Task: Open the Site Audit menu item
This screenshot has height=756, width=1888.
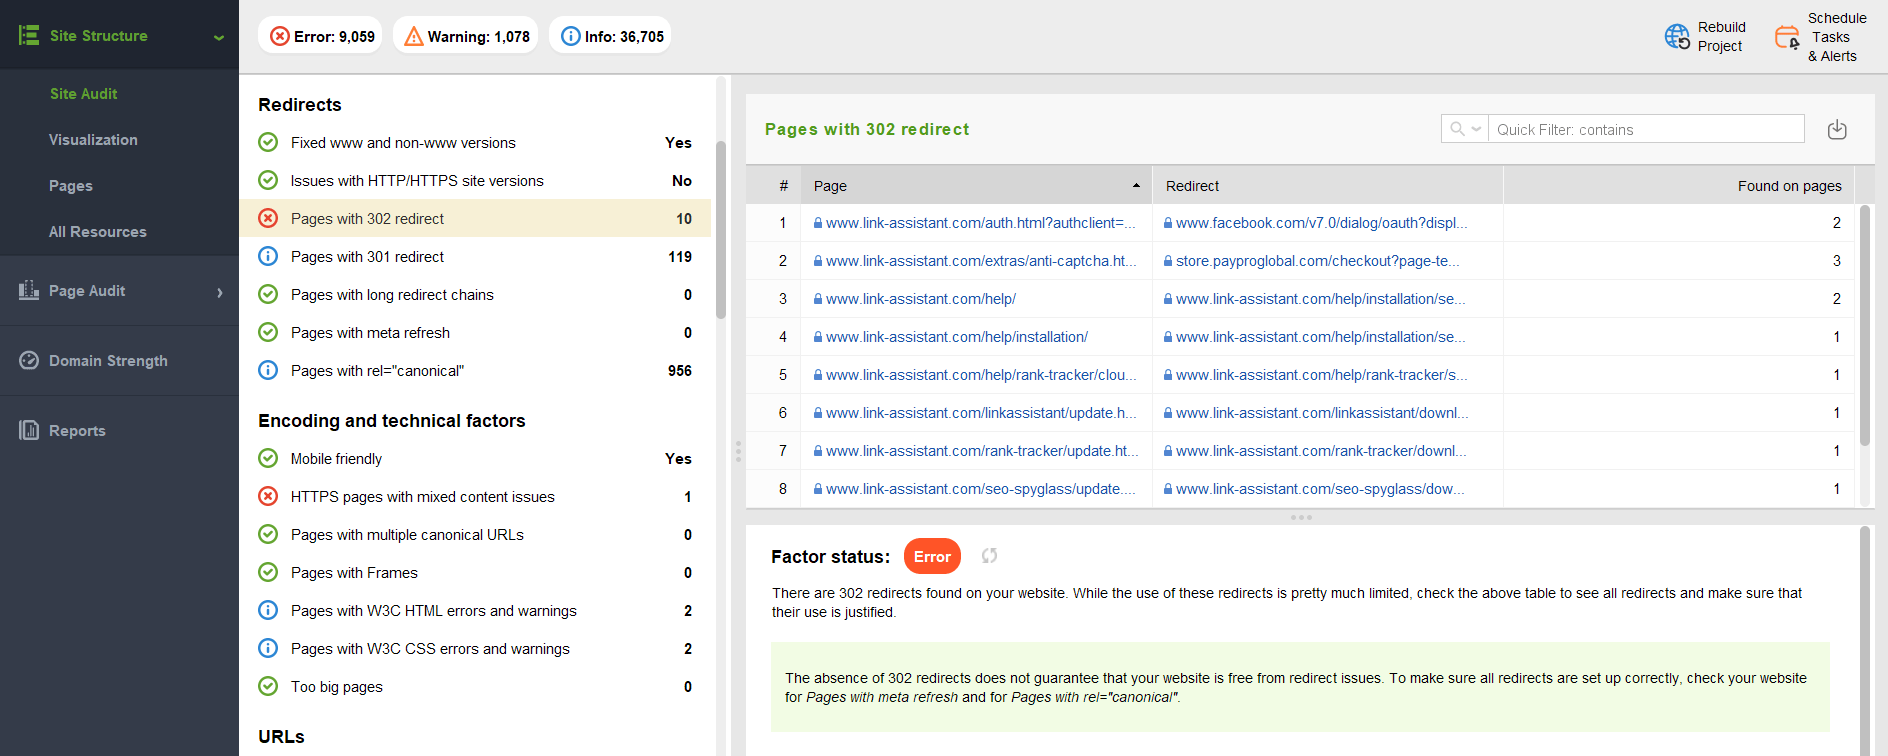Action: pyautogui.click(x=84, y=93)
